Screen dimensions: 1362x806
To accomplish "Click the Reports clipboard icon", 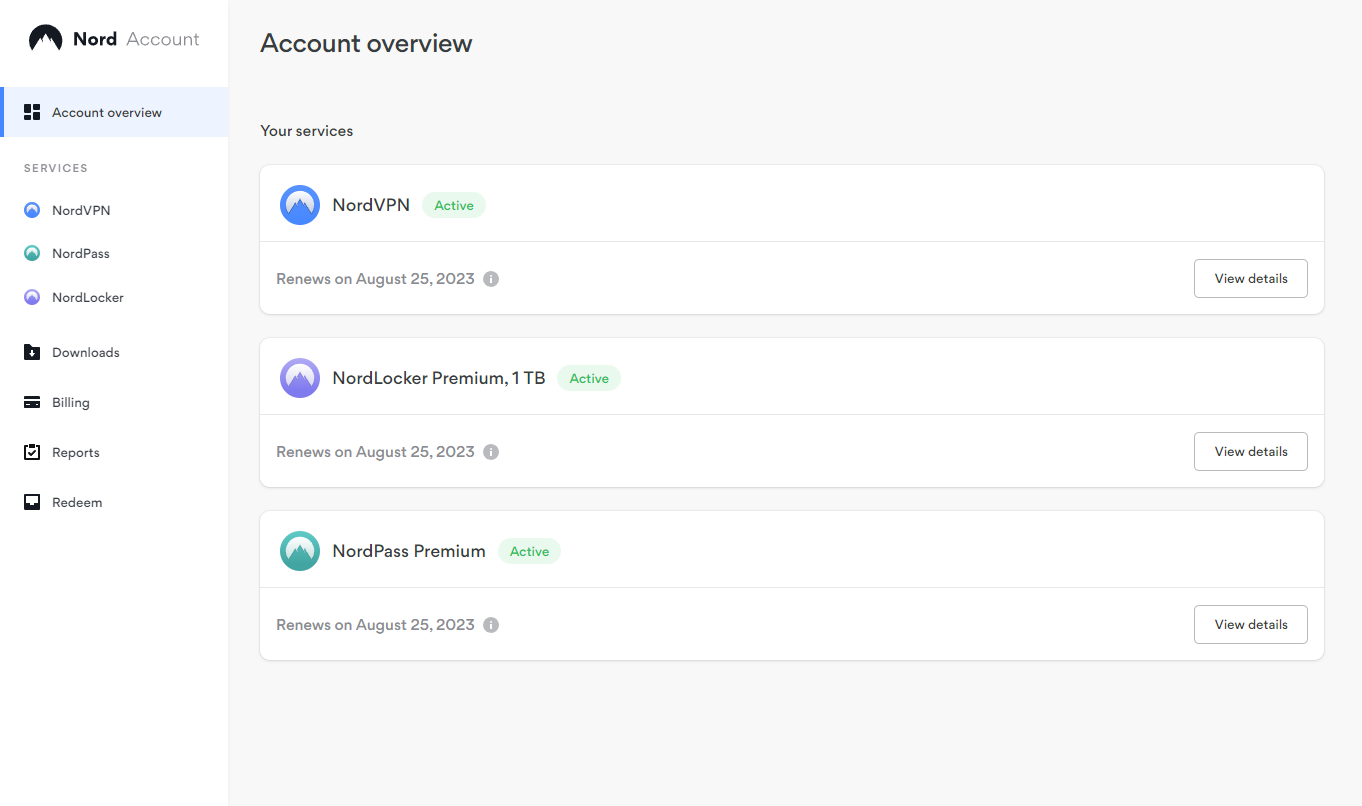I will click(32, 453).
